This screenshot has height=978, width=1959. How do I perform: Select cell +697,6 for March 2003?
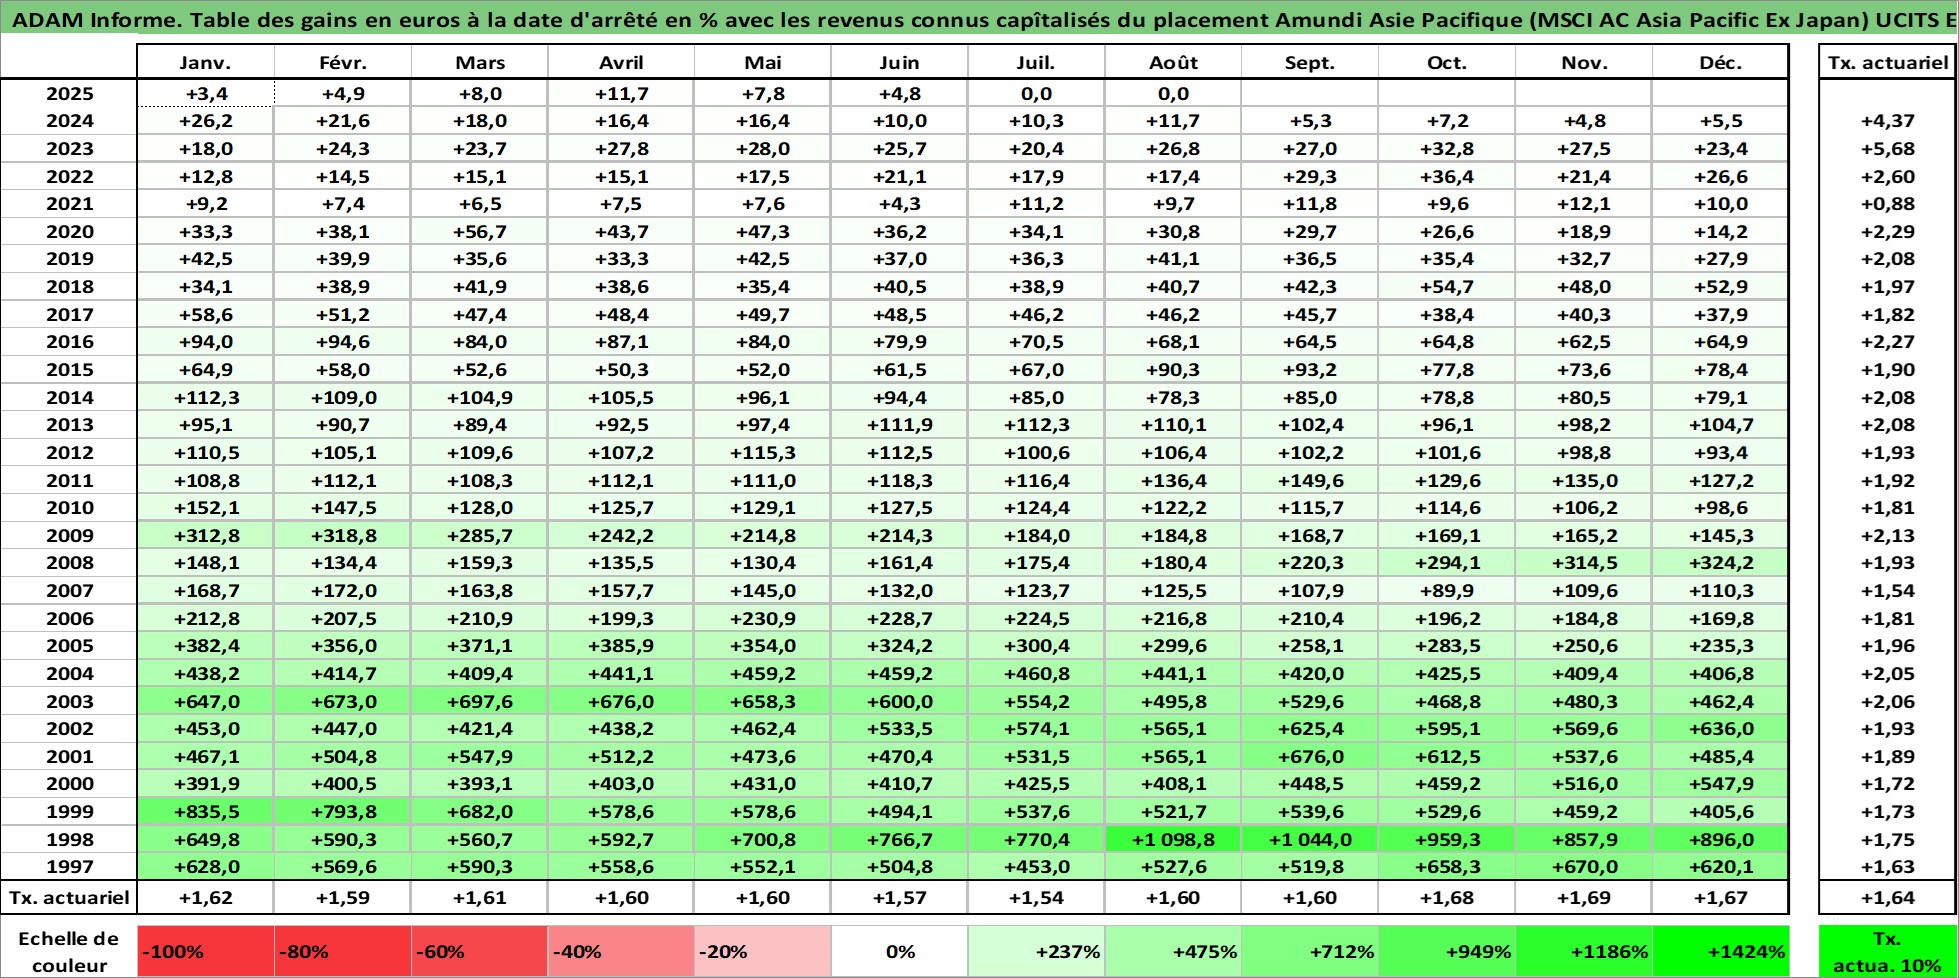click(480, 702)
